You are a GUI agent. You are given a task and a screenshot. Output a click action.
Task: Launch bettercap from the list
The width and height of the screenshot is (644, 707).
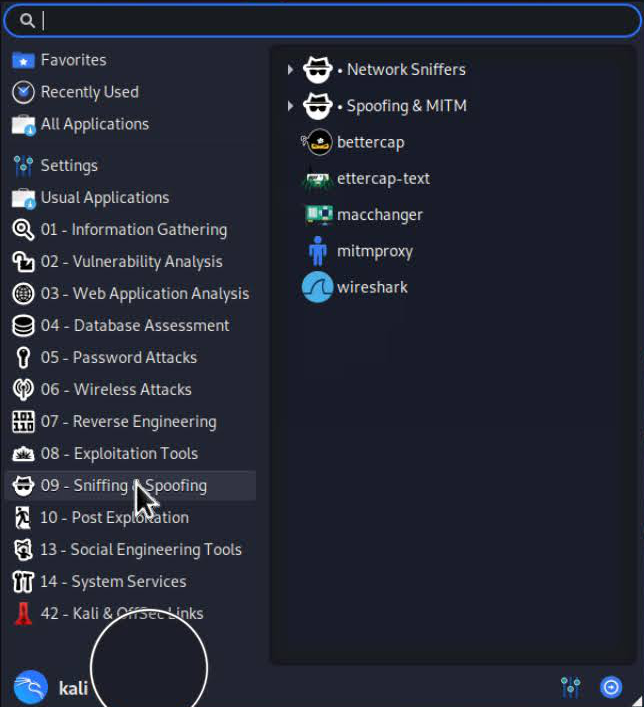point(371,143)
